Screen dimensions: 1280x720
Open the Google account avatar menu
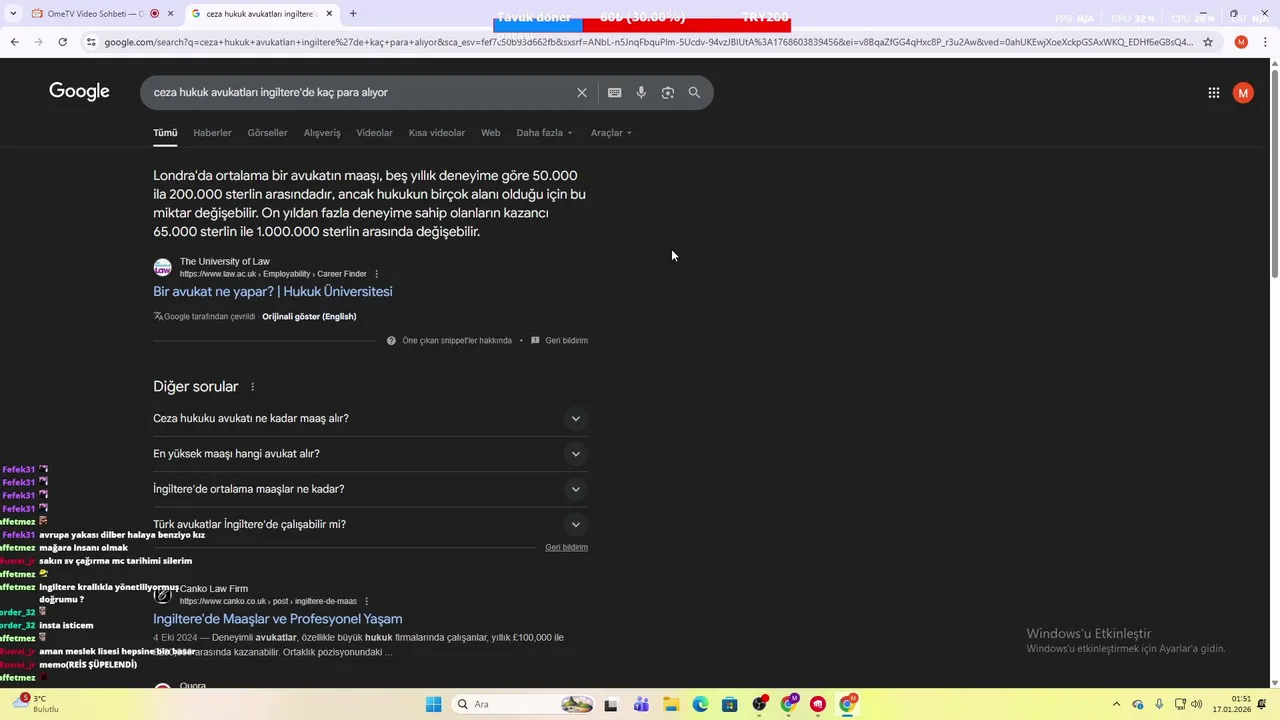[x=1243, y=92]
